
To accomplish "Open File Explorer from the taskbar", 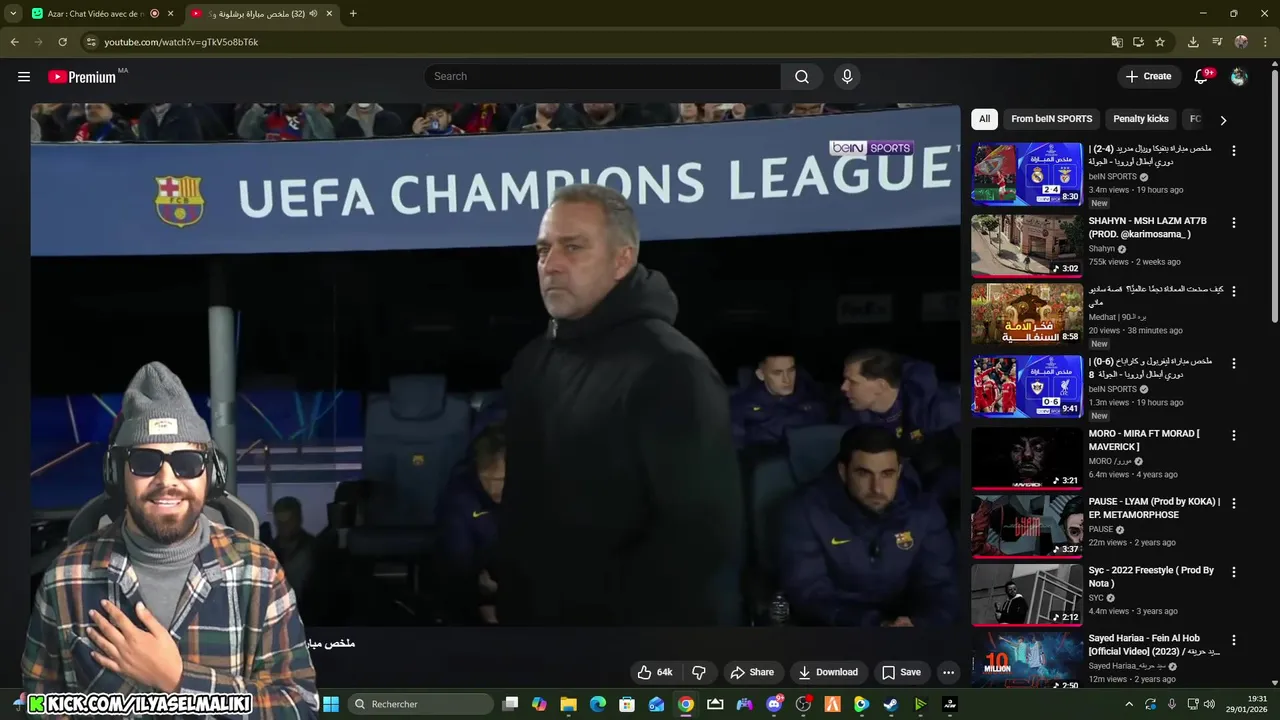I will (x=568, y=704).
